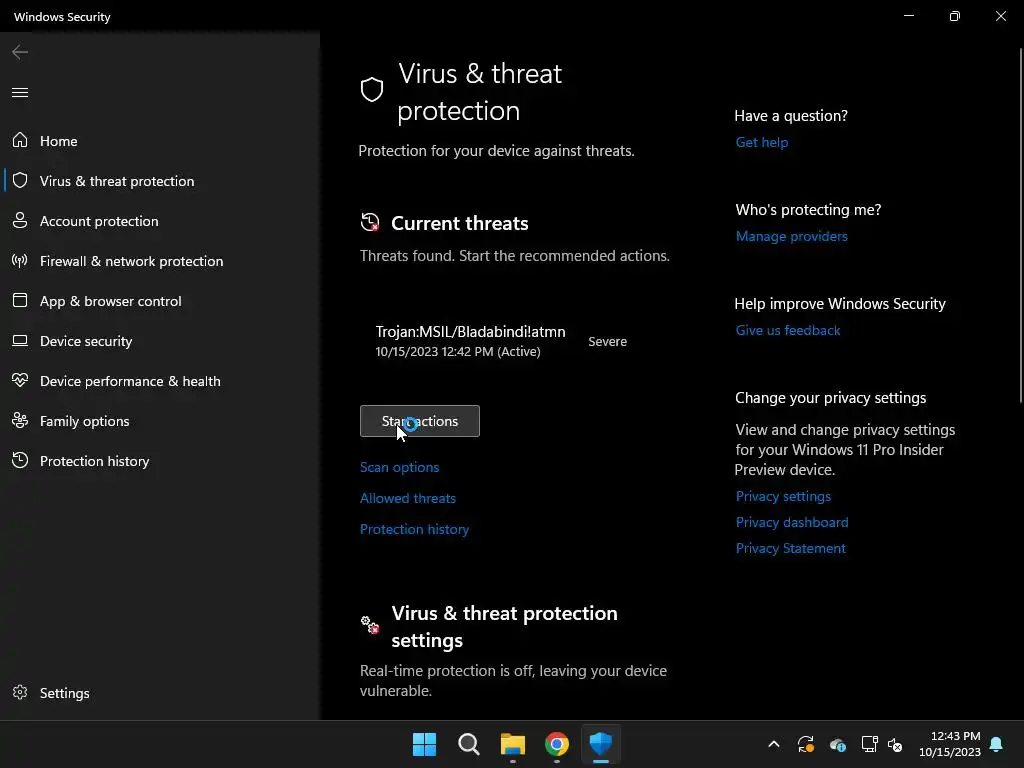Click the Get help link
1024x768 pixels.
click(761, 142)
